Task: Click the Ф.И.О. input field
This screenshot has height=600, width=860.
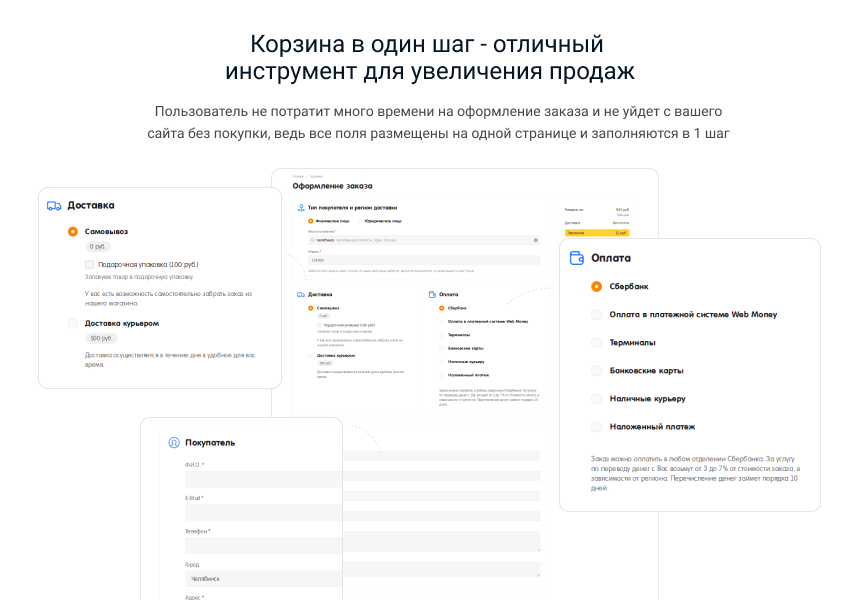Action: point(262,478)
